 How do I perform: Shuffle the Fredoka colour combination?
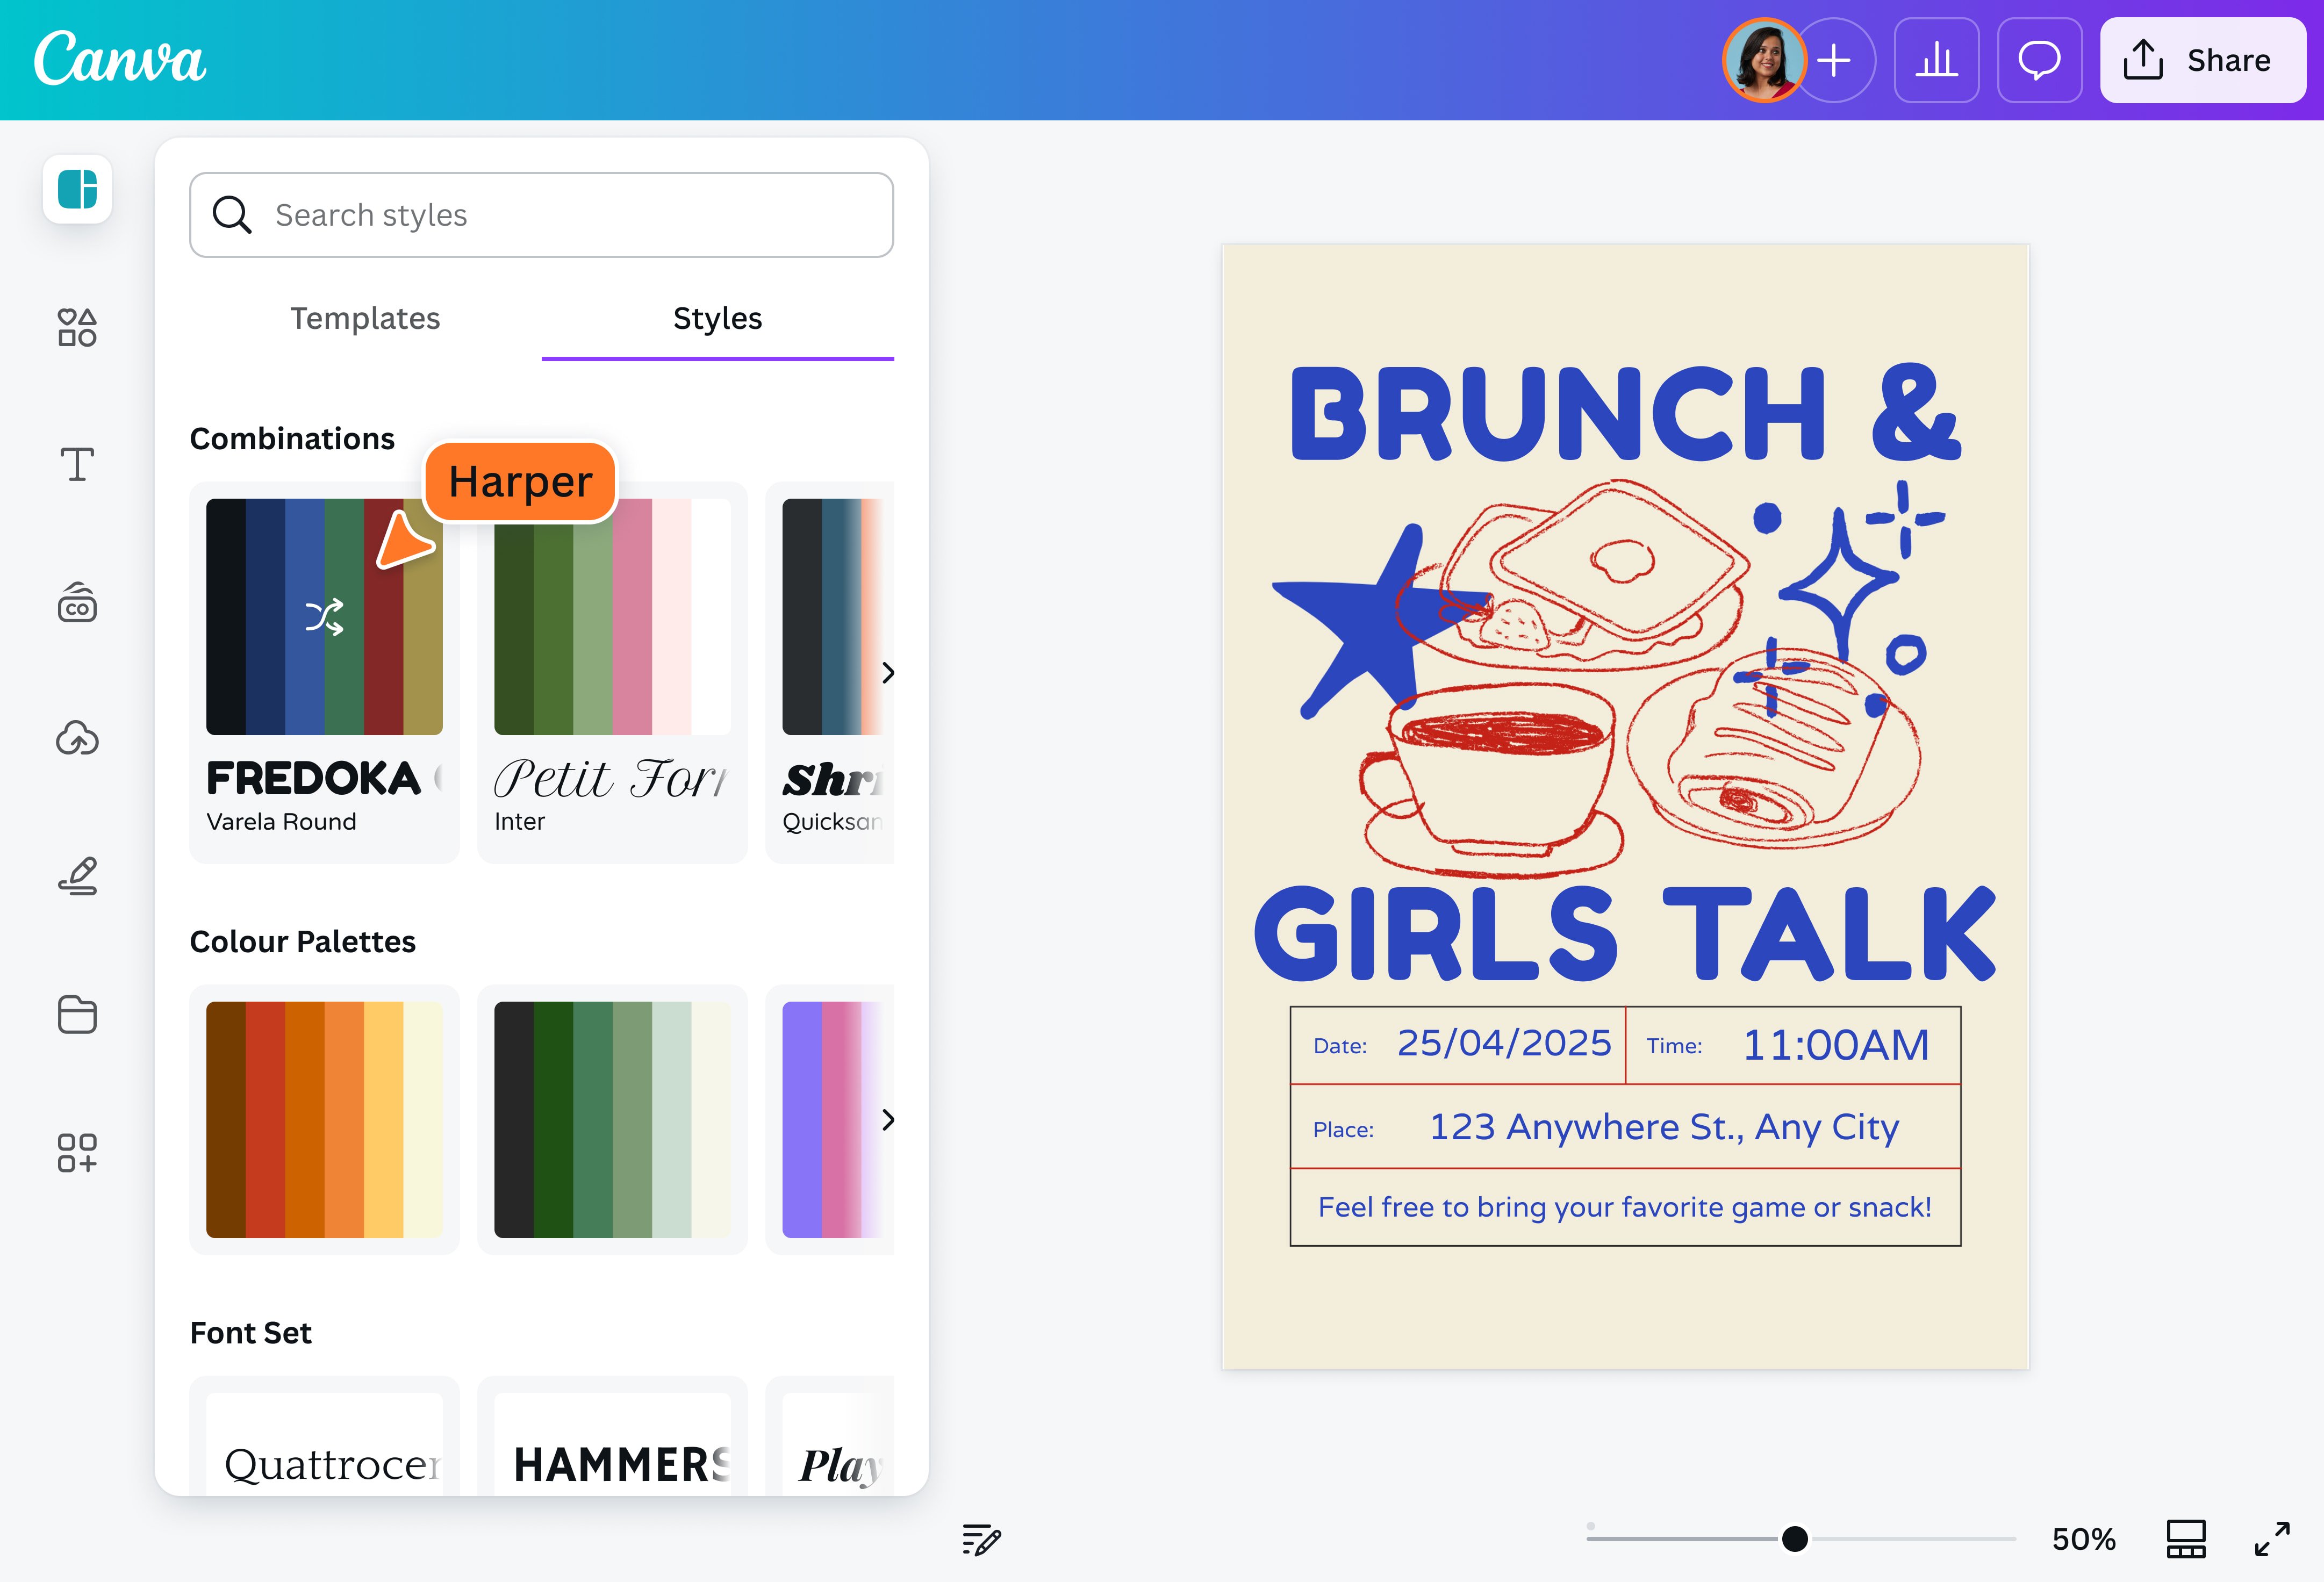point(325,615)
